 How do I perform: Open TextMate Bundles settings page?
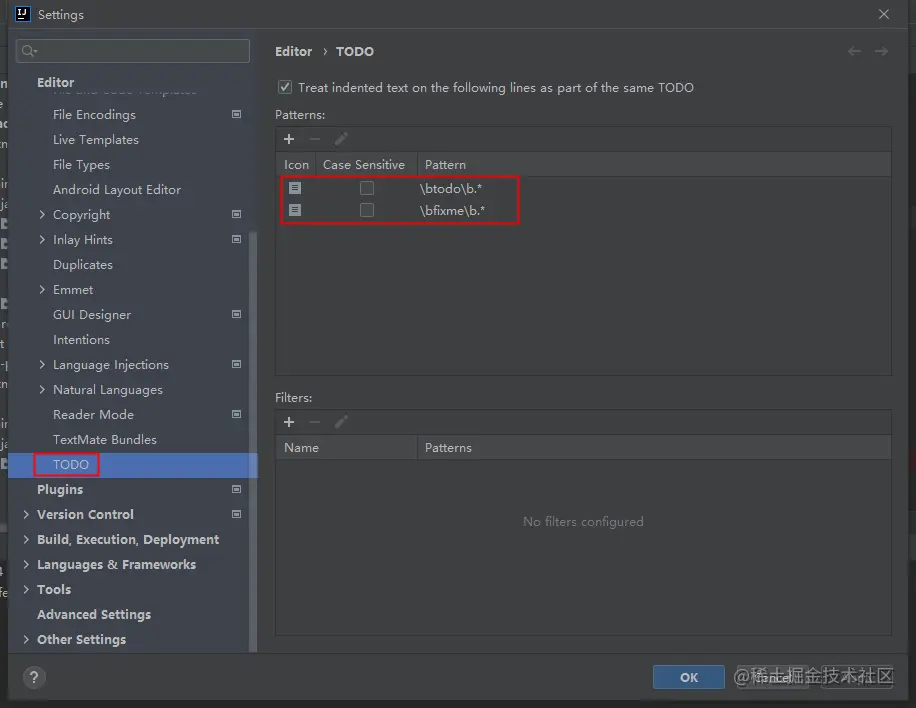(105, 440)
